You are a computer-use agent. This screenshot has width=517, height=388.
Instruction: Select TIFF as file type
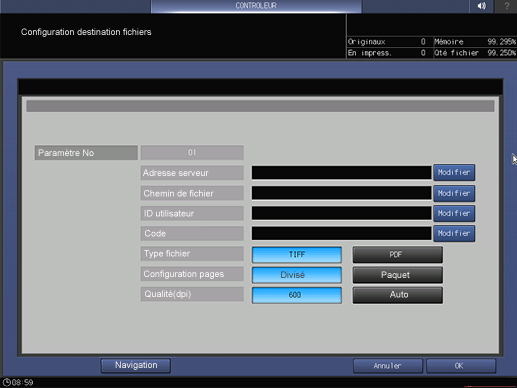[x=297, y=255]
